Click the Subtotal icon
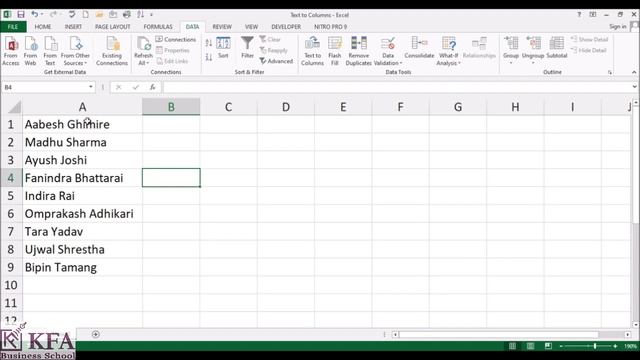The width and height of the screenshot is (640, 360). tap(557, 48)
